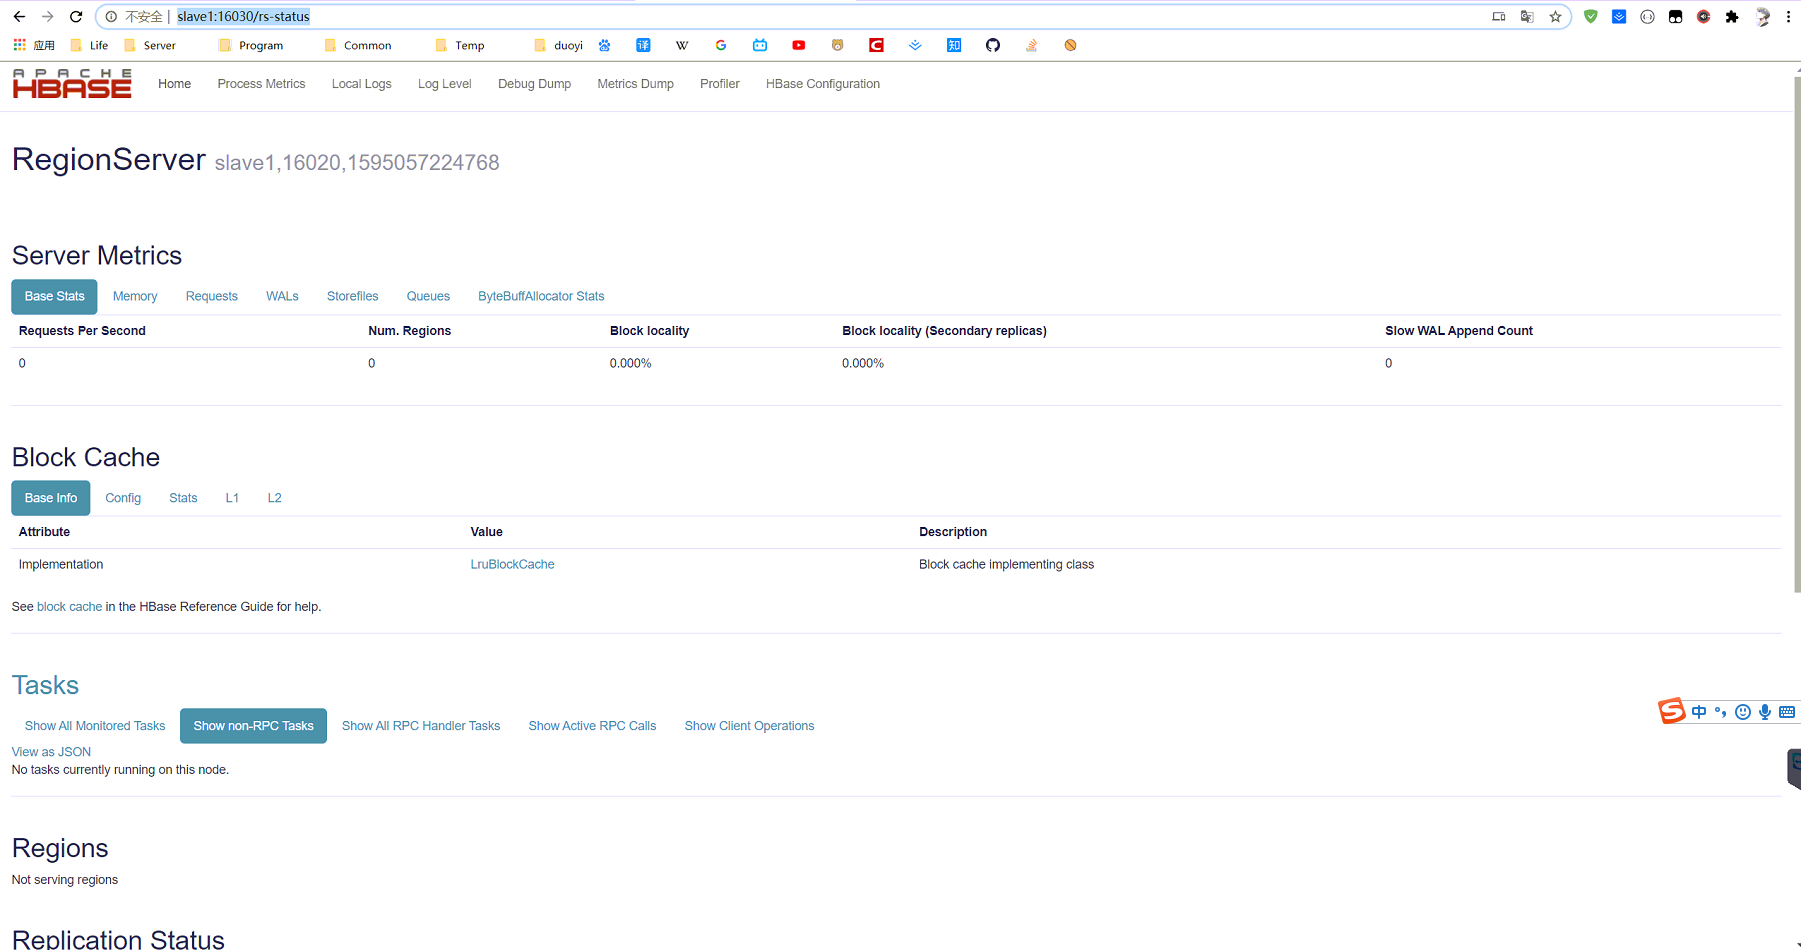Open the Life bookmark folder

pyautogui.click(x=89, y=45)
